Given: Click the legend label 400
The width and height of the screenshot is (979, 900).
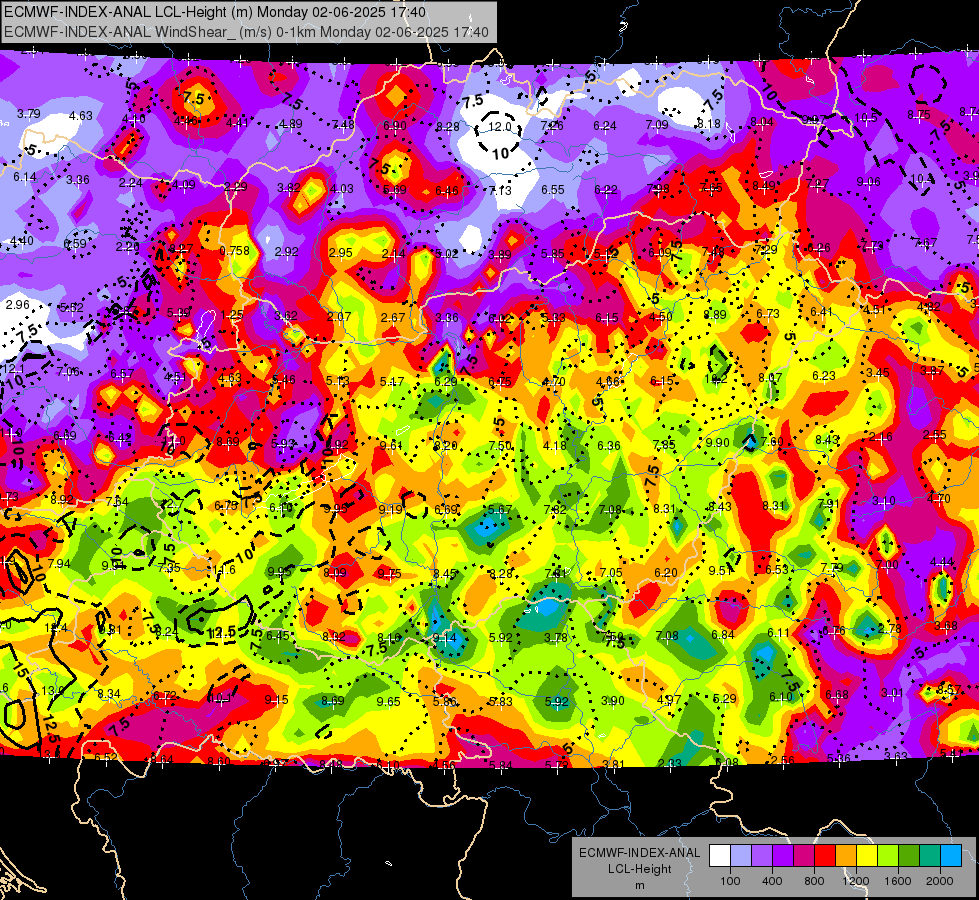Looking at the screenshot, I should 772,881.
